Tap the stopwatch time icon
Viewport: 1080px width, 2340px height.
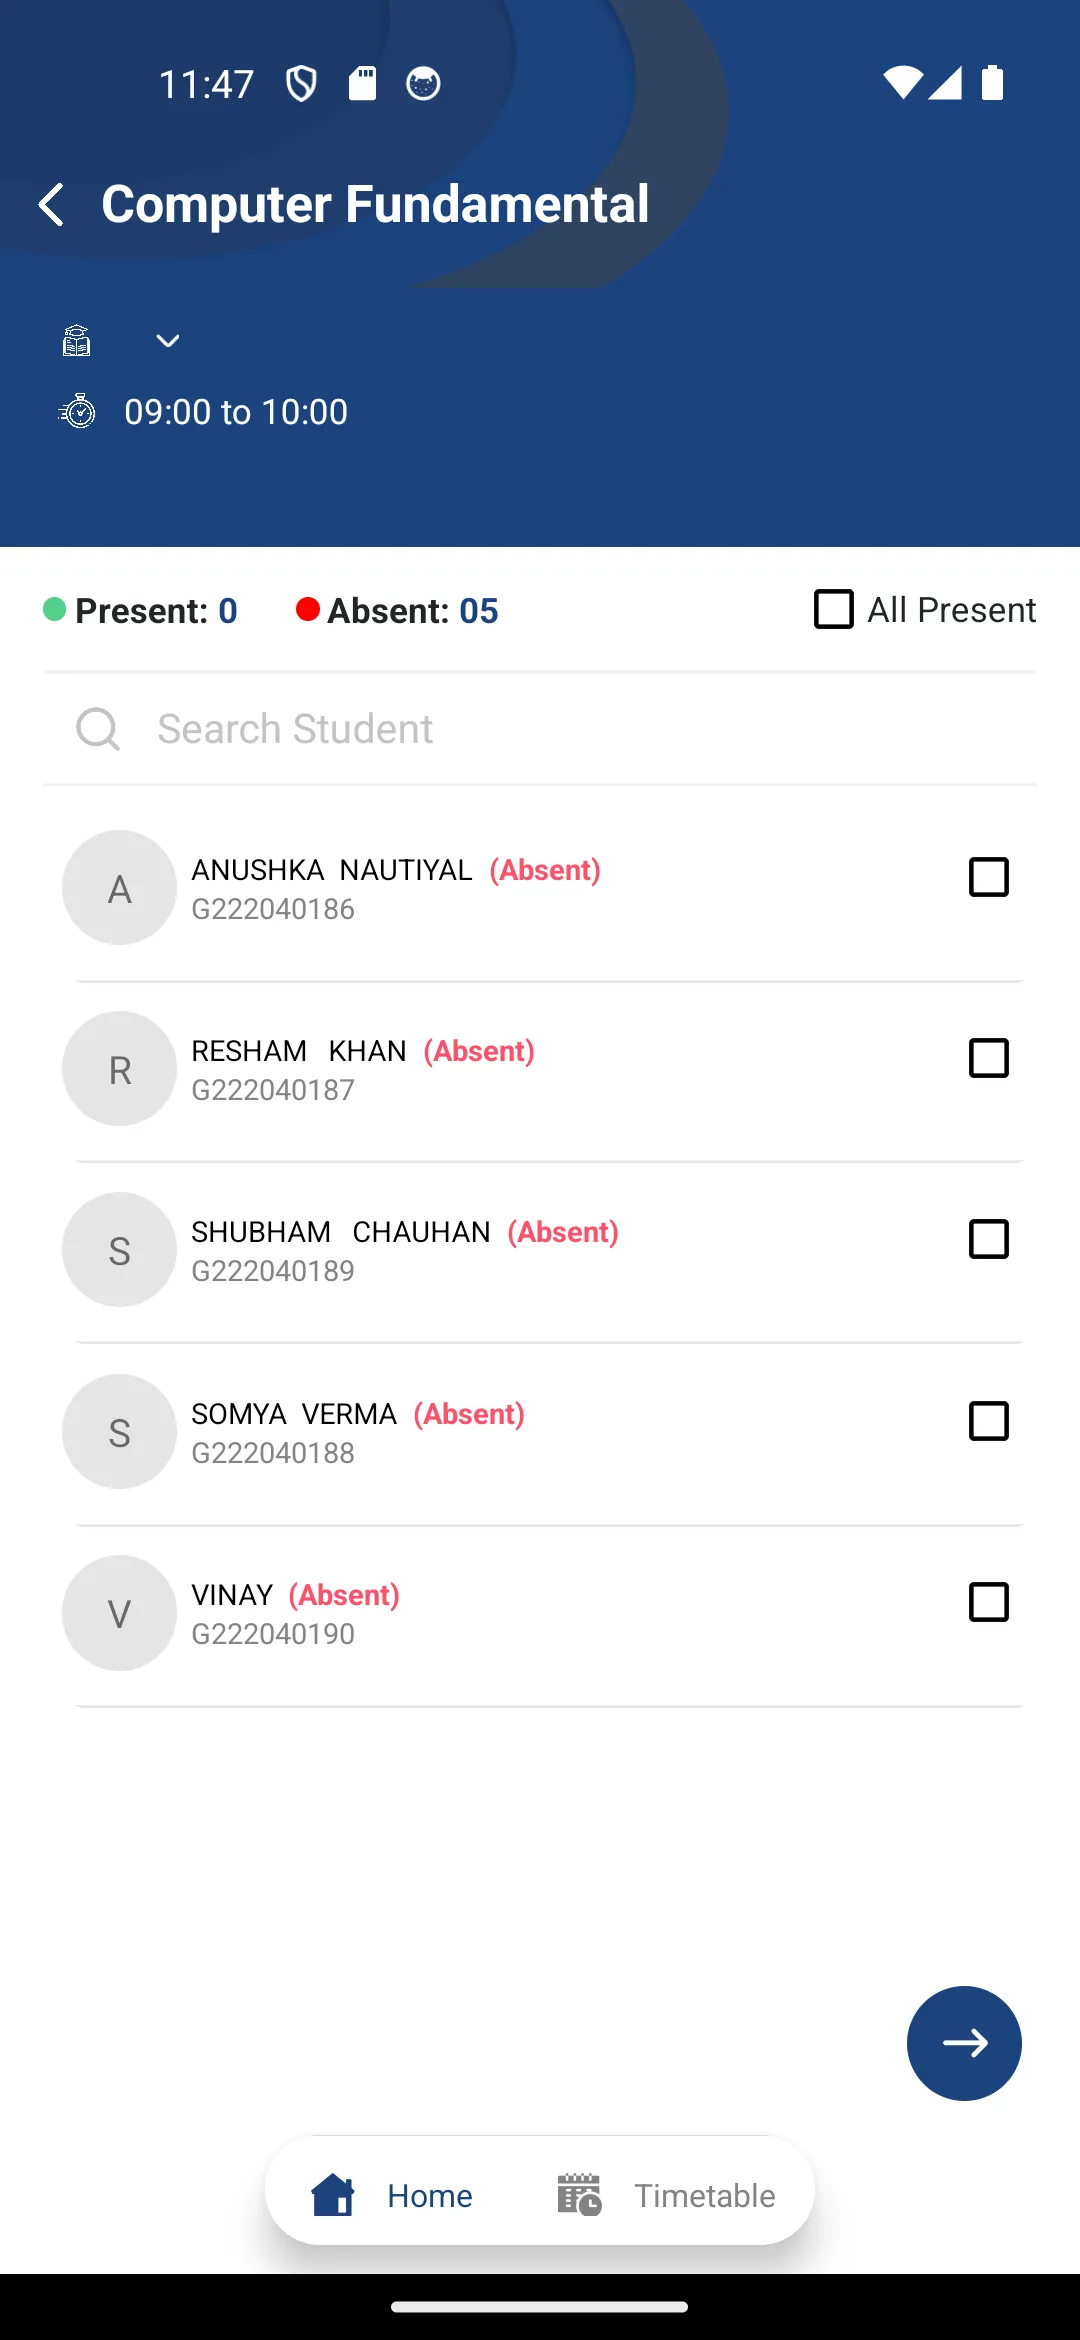tap(77, 411)
